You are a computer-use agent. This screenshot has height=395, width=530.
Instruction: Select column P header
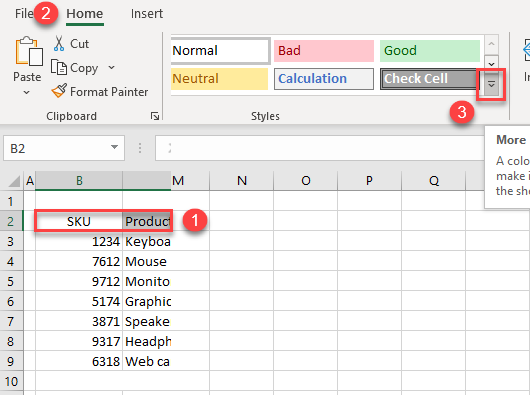369,181
